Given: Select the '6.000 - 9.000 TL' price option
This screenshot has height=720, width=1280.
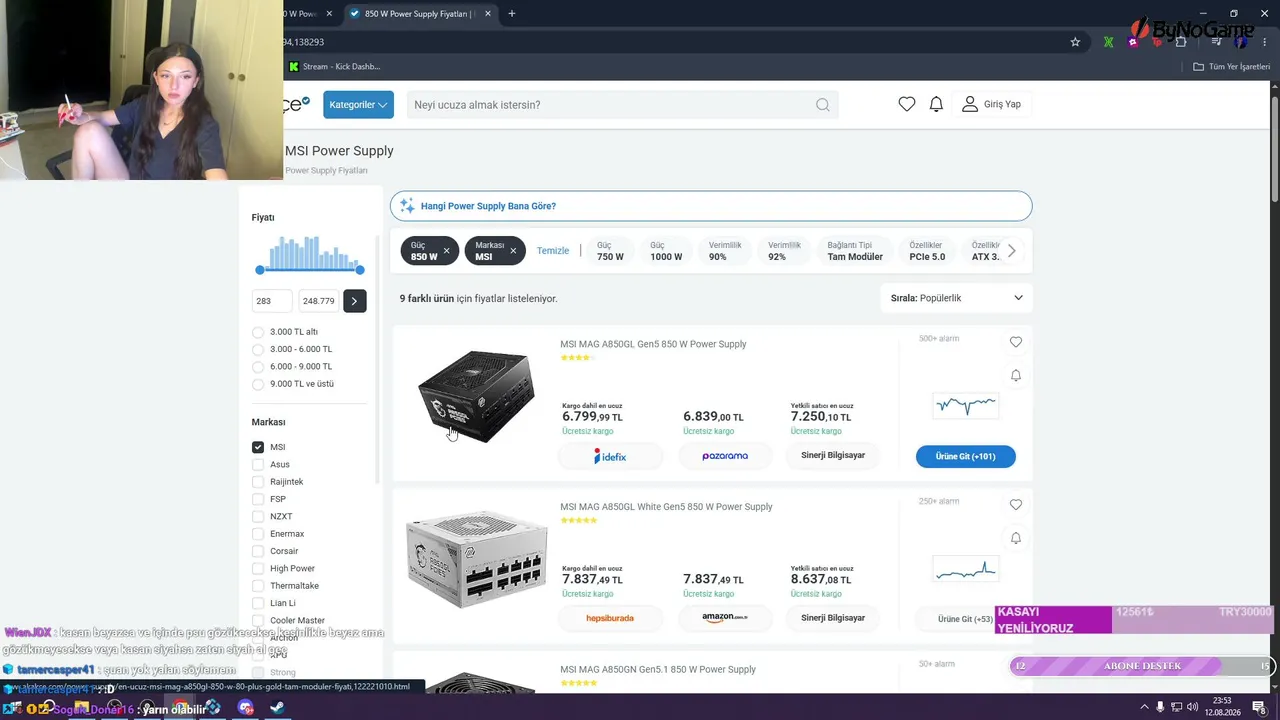Looking at the screenshot, I should point(258,367).
